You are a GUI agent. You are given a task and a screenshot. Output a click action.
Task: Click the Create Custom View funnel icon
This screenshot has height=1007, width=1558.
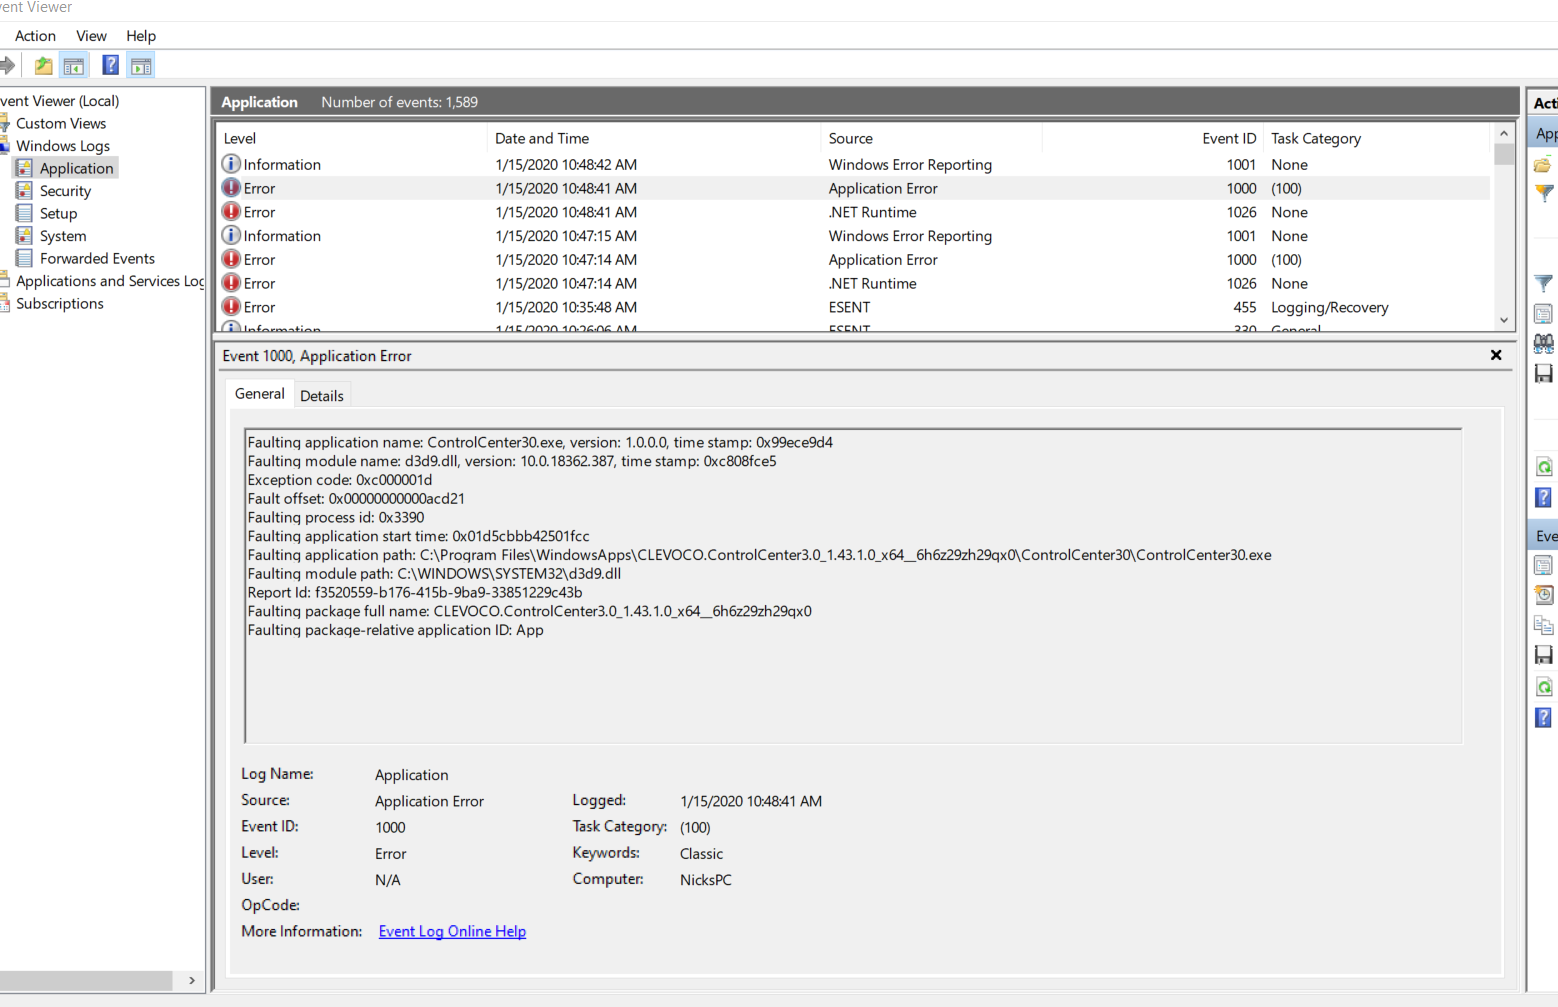[x=1544, y=192]
